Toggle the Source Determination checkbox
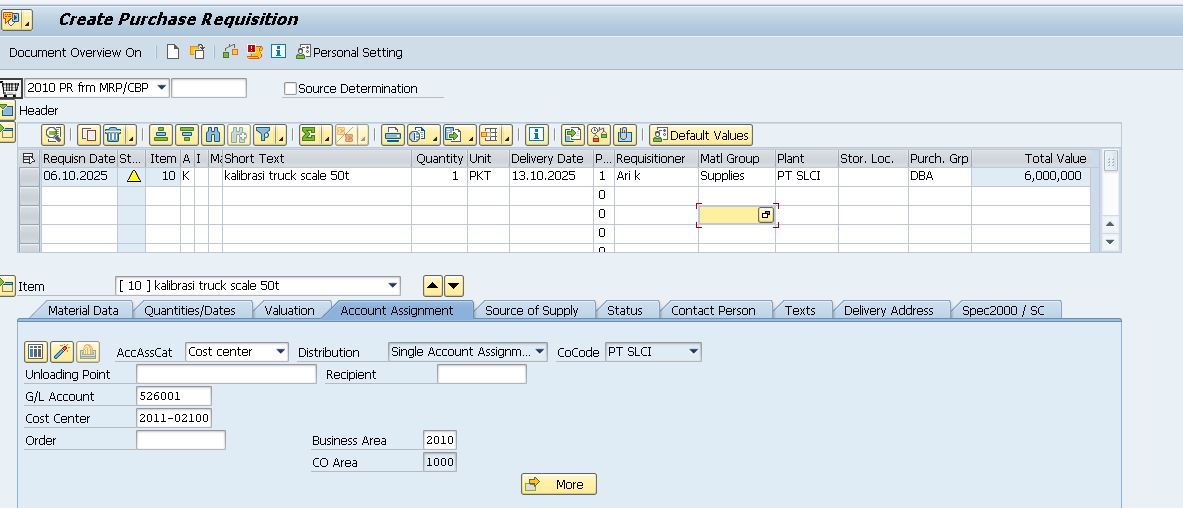Screen dimensions: 1183x508 [x=291, y=89]
